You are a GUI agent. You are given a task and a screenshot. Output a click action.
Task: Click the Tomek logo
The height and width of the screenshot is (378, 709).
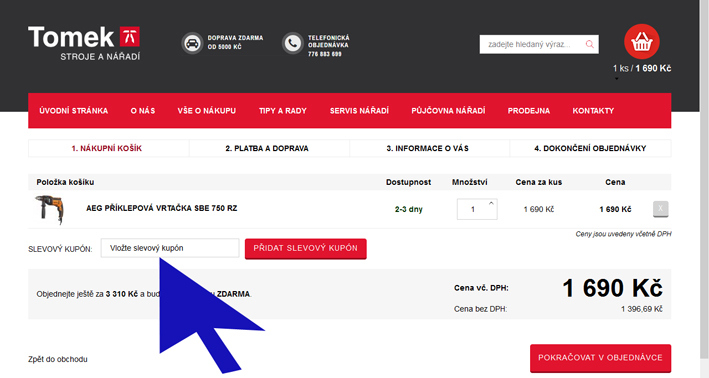(x=84, y=43)
